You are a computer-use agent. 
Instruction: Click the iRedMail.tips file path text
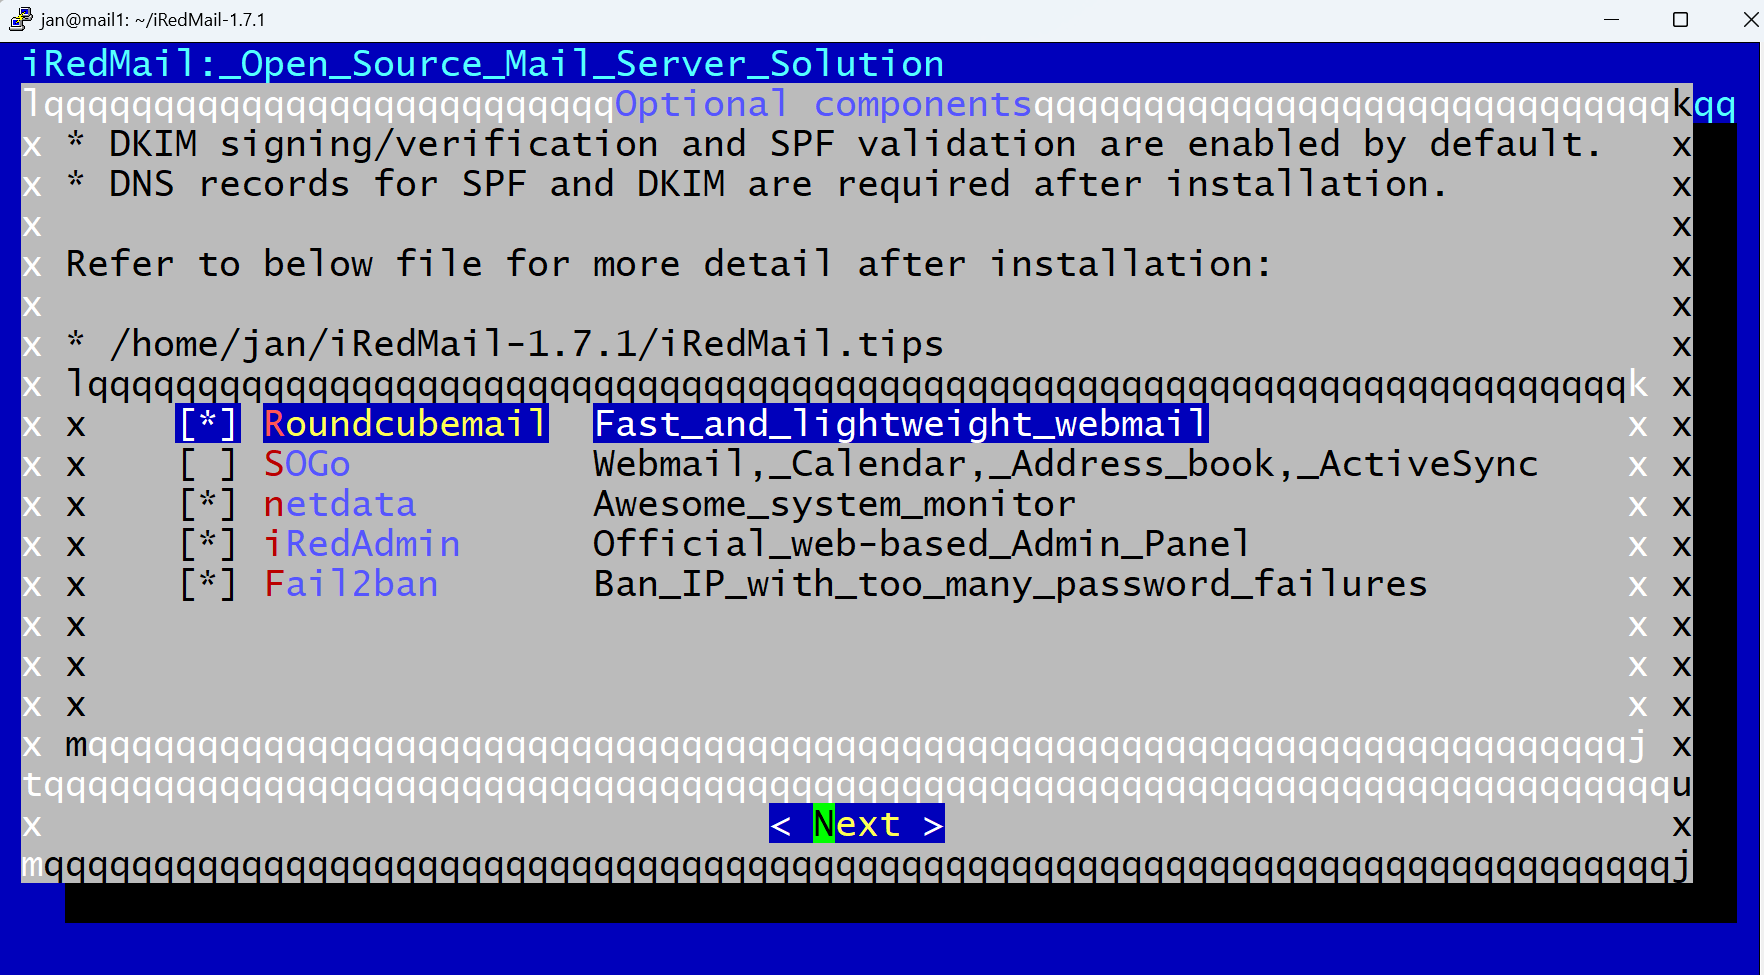[527, 344]
